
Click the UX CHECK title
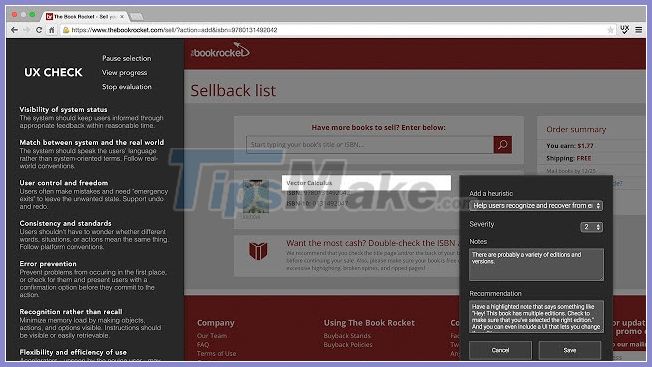coord(53,72)
